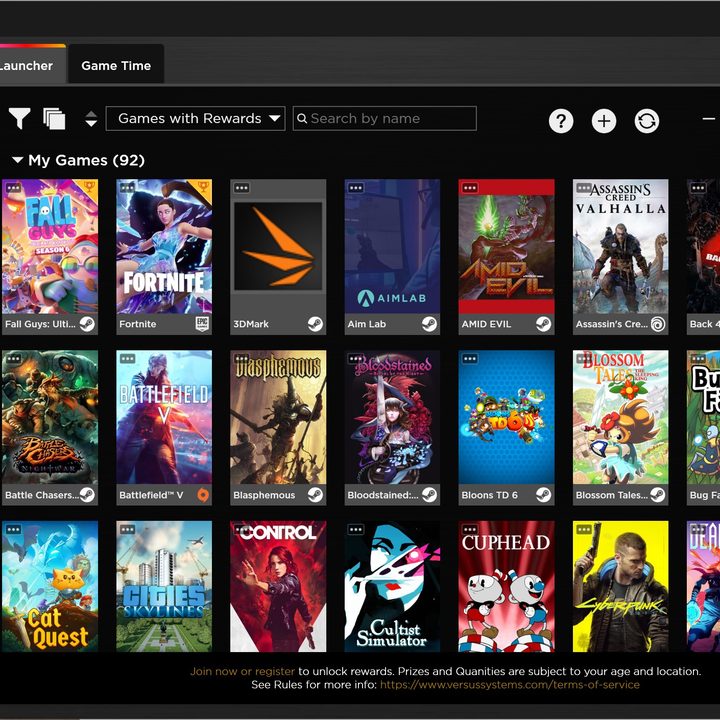Click the Steam icon on 3DMark label
The image size is (720, 720).
tap(315, 324)
